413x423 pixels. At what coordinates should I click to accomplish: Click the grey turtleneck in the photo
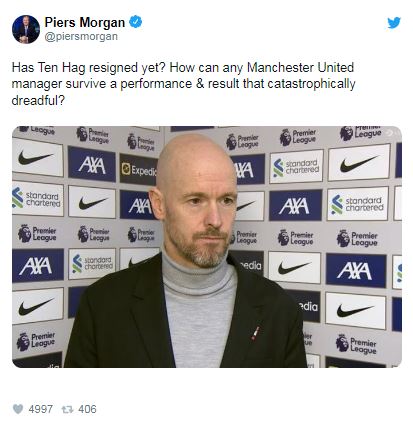[199, 310]
